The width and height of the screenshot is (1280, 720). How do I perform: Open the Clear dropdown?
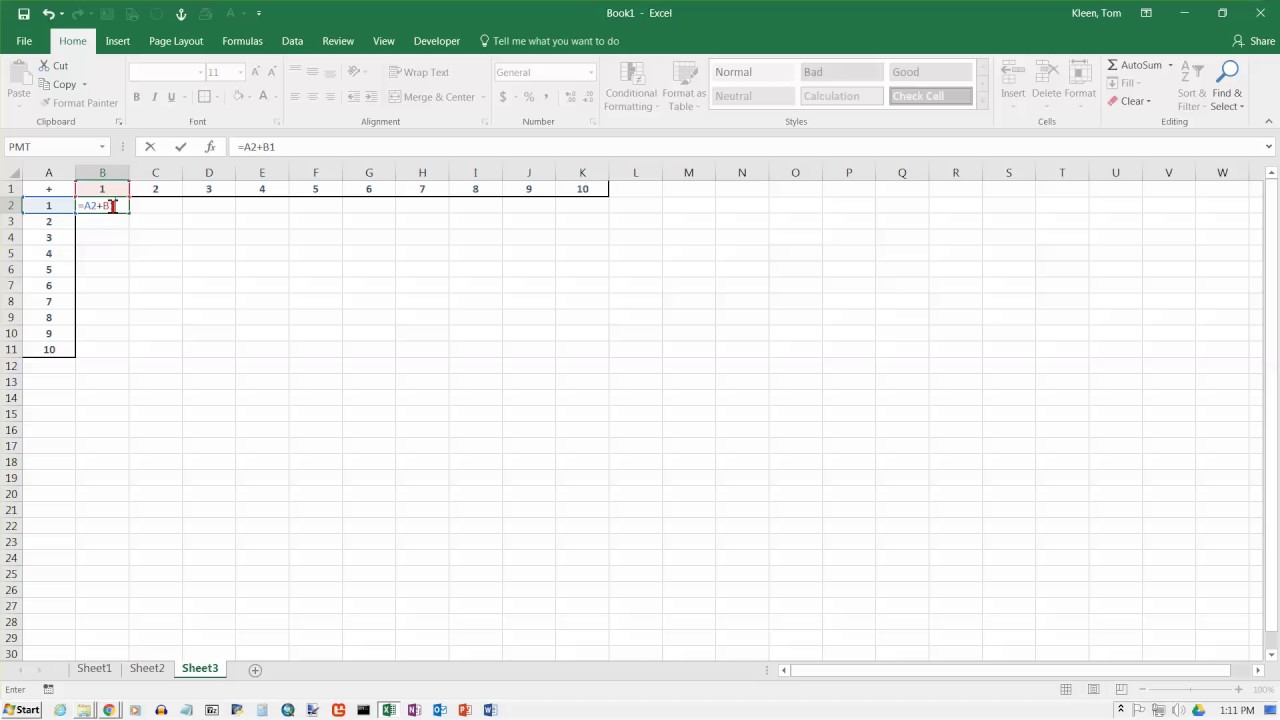[x=1129, y=101]
